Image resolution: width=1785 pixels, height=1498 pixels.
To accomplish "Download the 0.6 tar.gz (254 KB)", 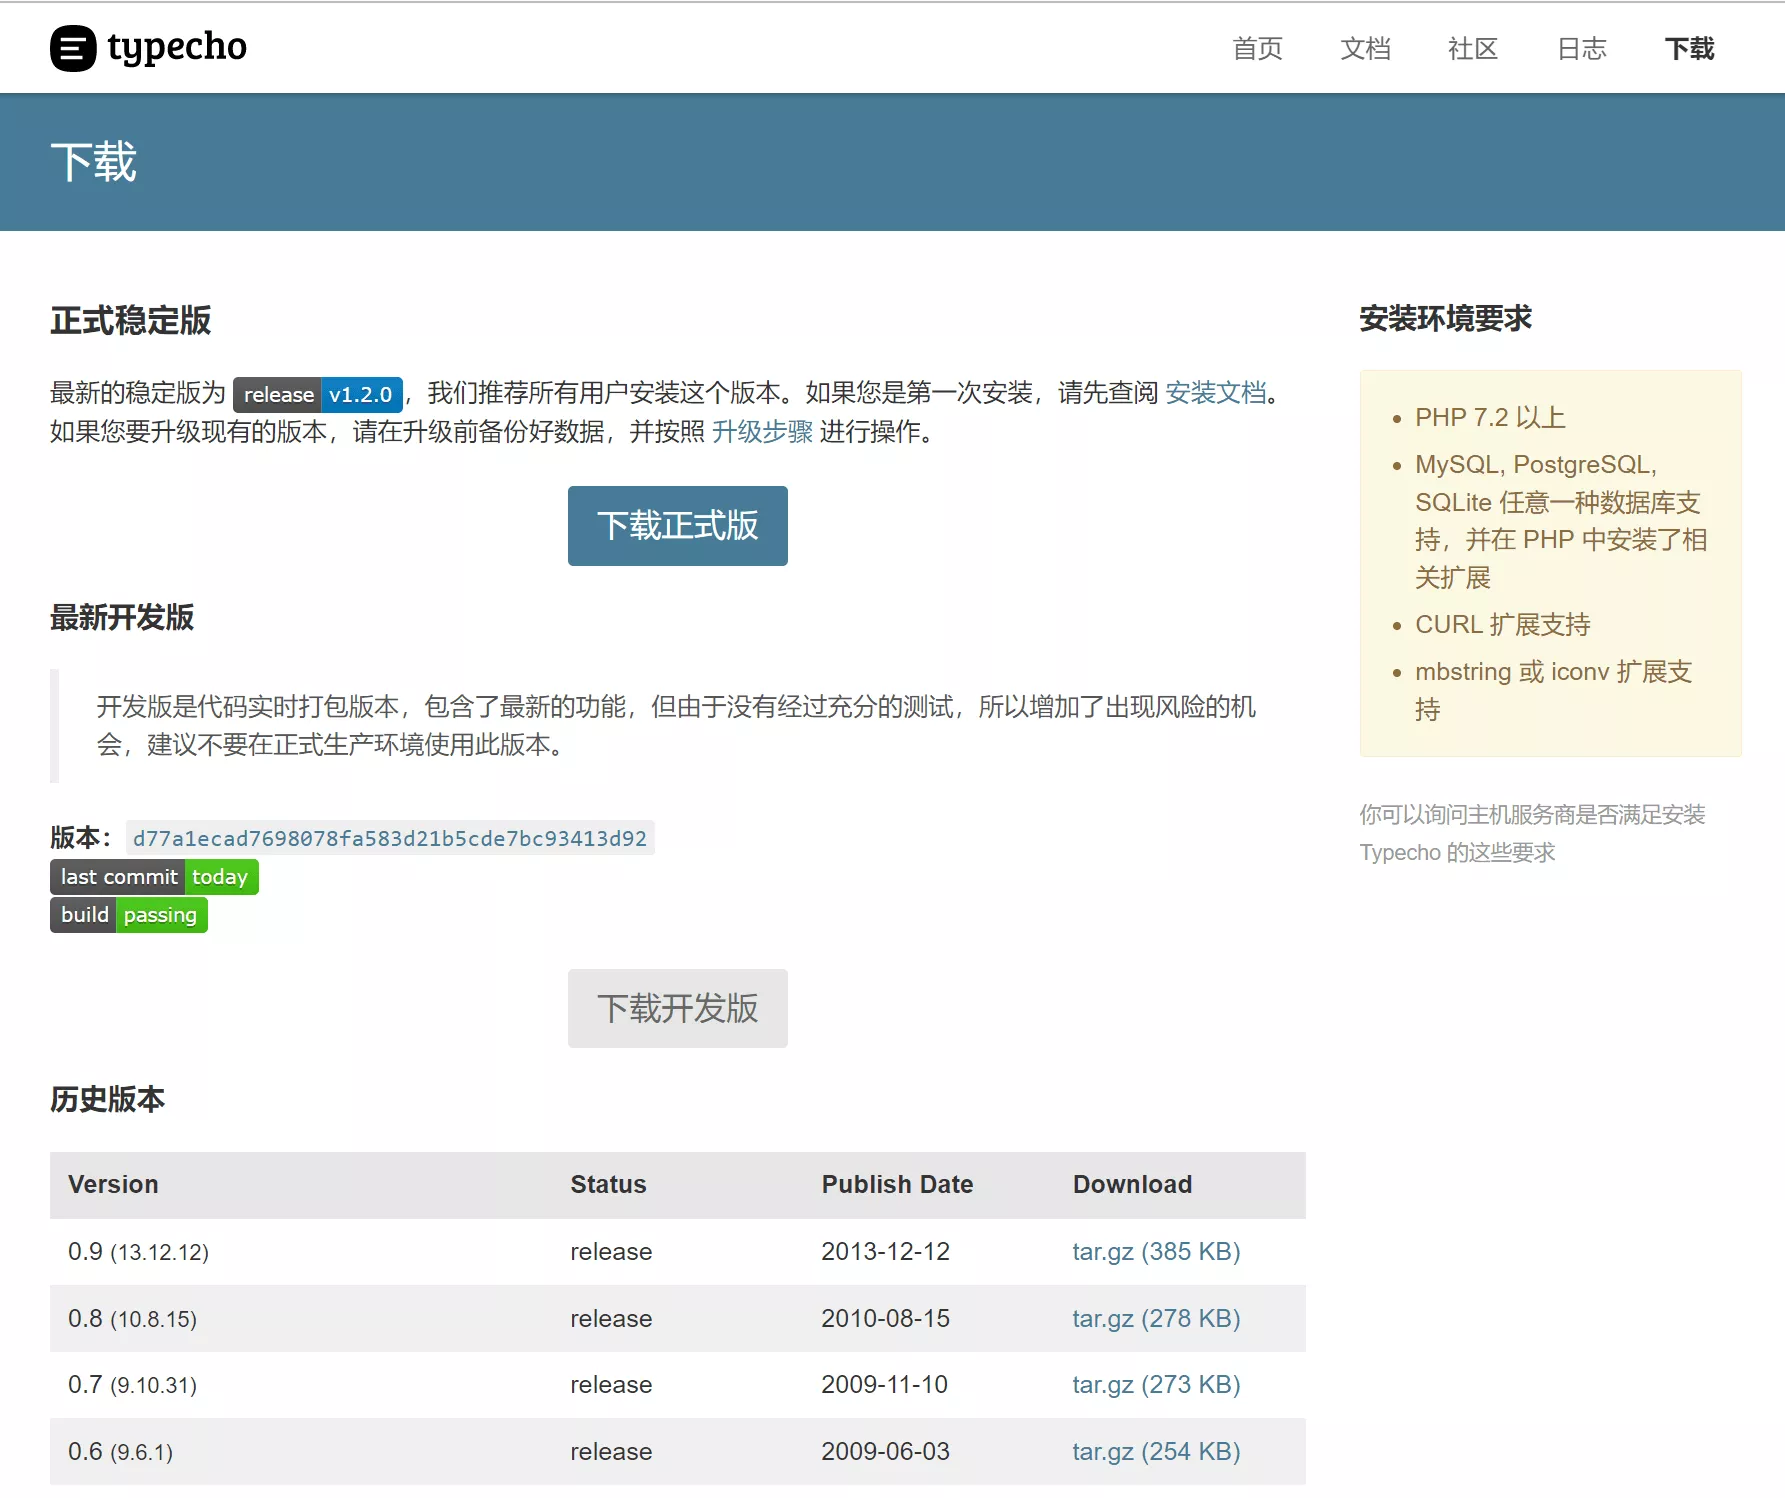I will 1156,1452.
